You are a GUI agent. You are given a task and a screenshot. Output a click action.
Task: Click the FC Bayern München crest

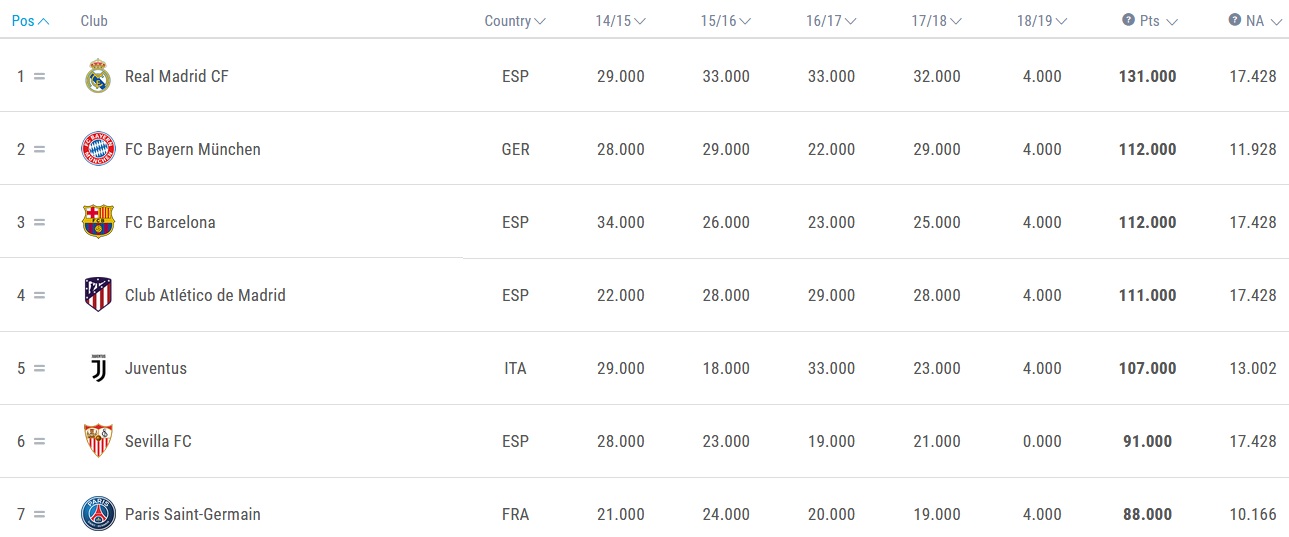tap(98, 149)
